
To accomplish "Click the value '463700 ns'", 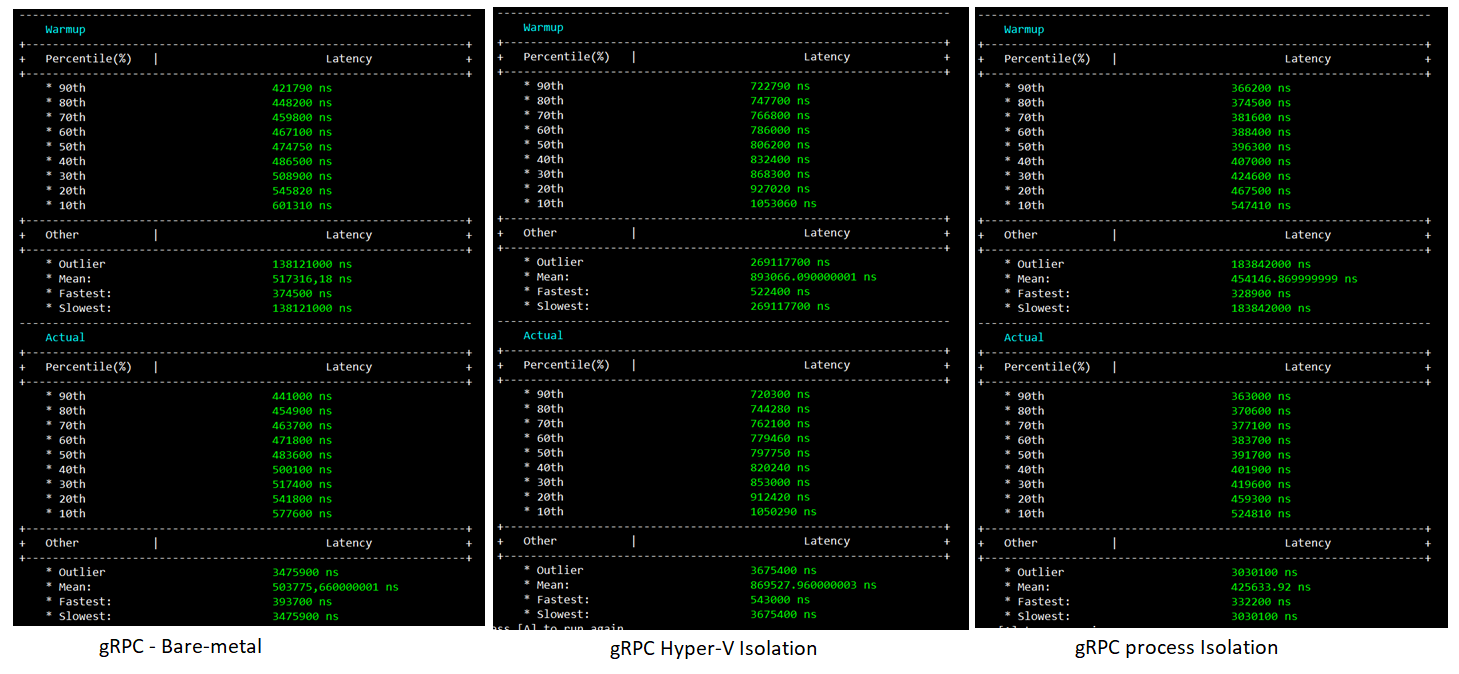I will point(302,426).
